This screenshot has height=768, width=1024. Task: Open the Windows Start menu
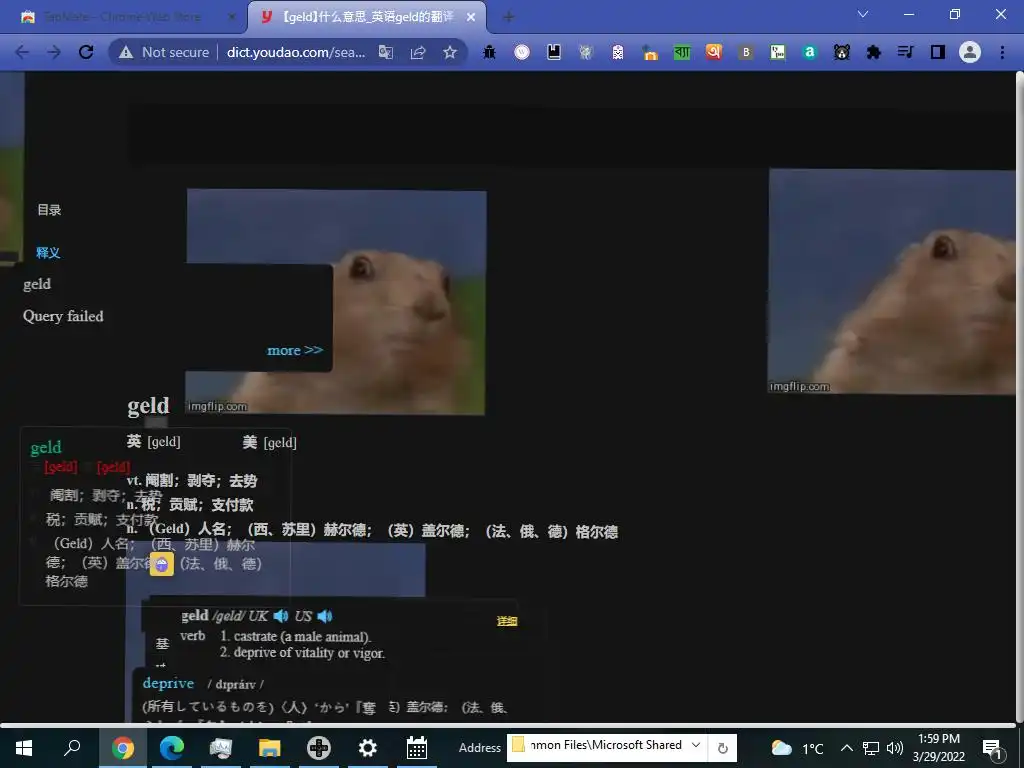coord(24,748)
